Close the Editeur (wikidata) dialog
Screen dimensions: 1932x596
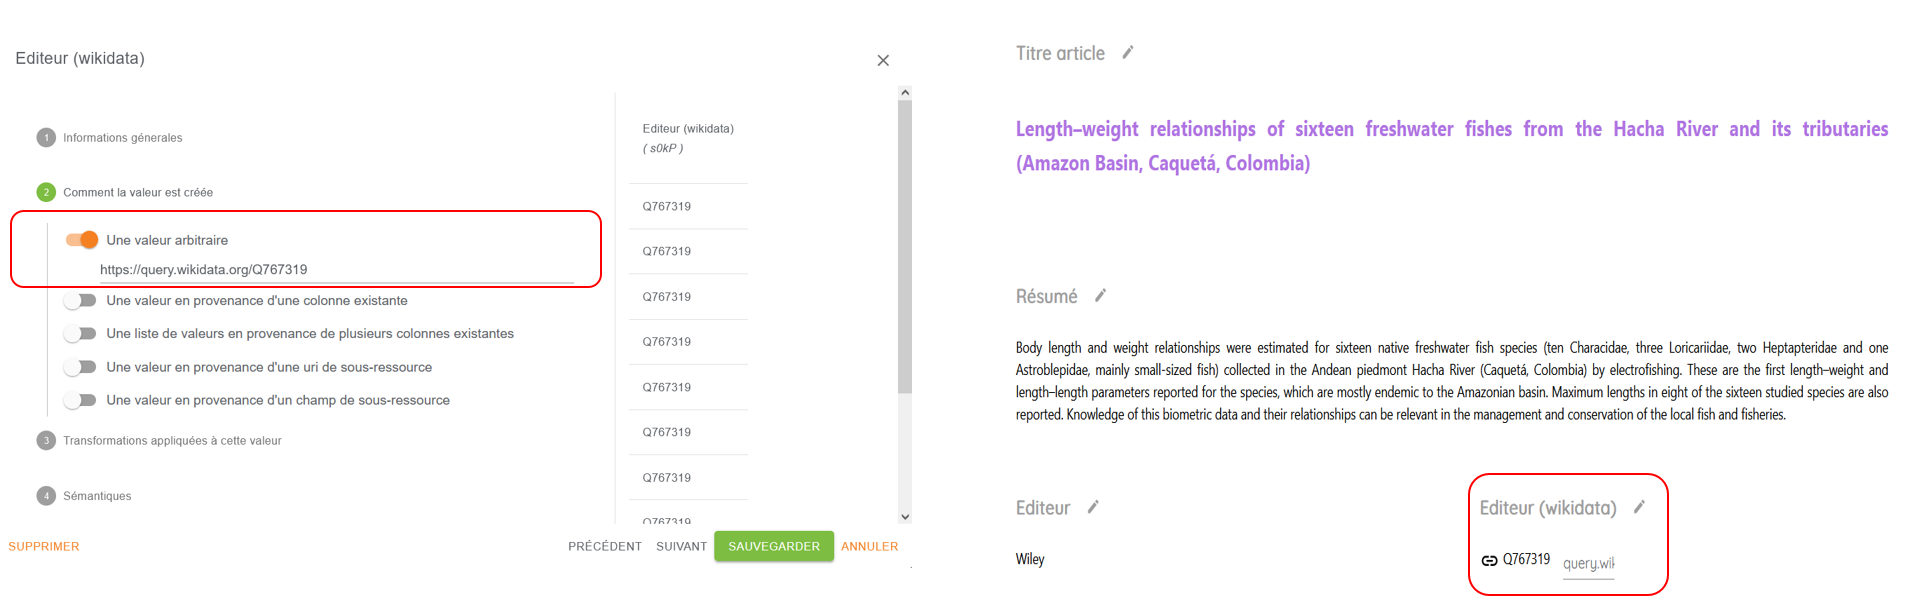[x=883, y=61]
